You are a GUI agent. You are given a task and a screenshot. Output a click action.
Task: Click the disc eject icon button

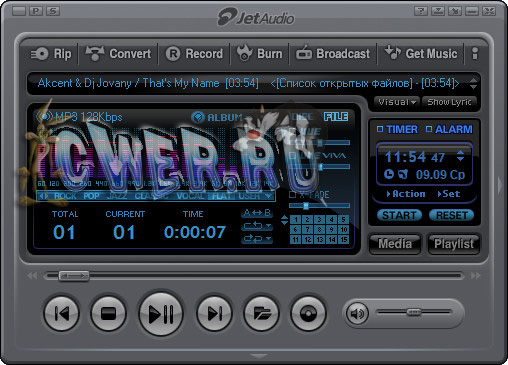tap(308, 313)
